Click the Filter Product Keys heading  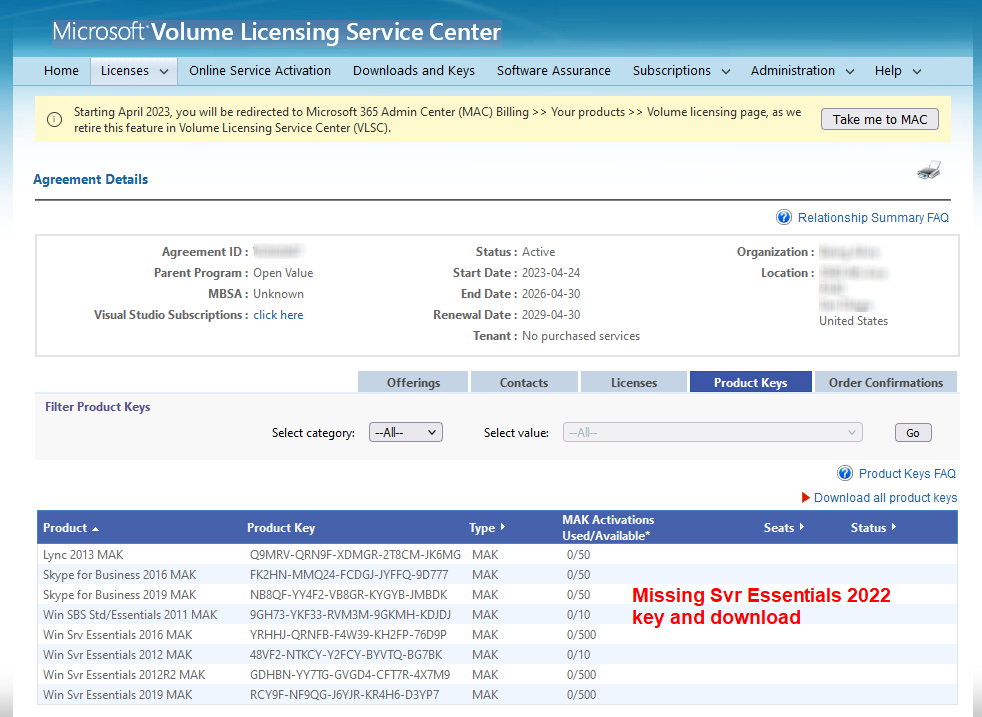tap(98, 407)
